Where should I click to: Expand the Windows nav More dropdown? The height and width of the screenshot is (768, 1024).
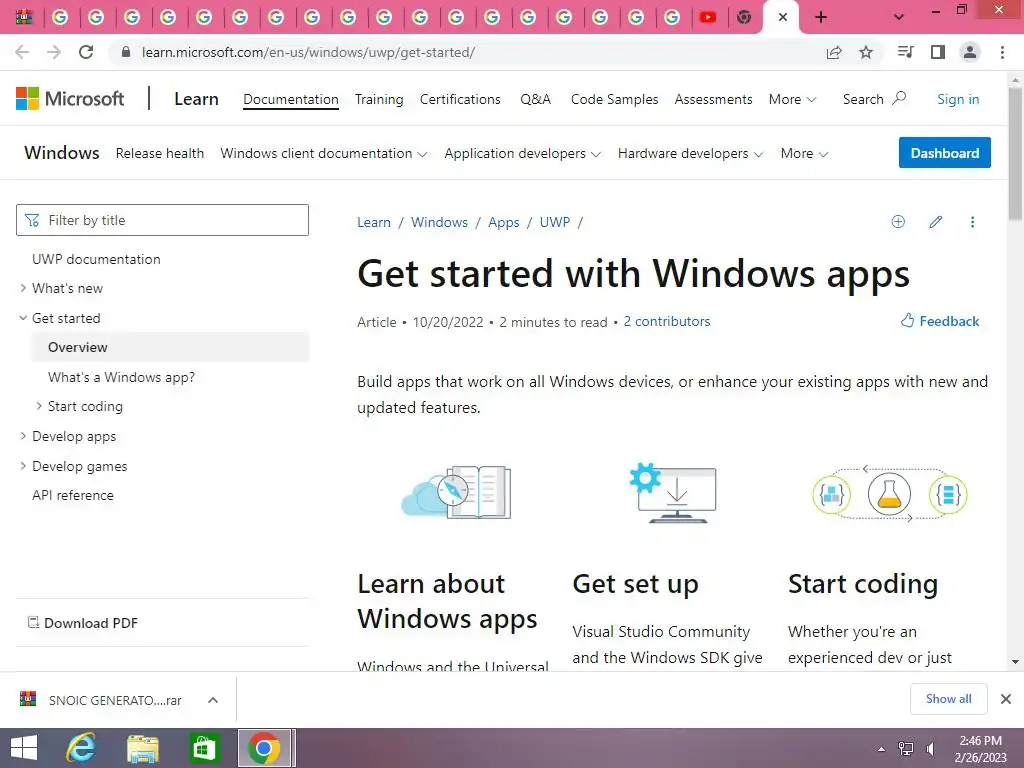804,153
